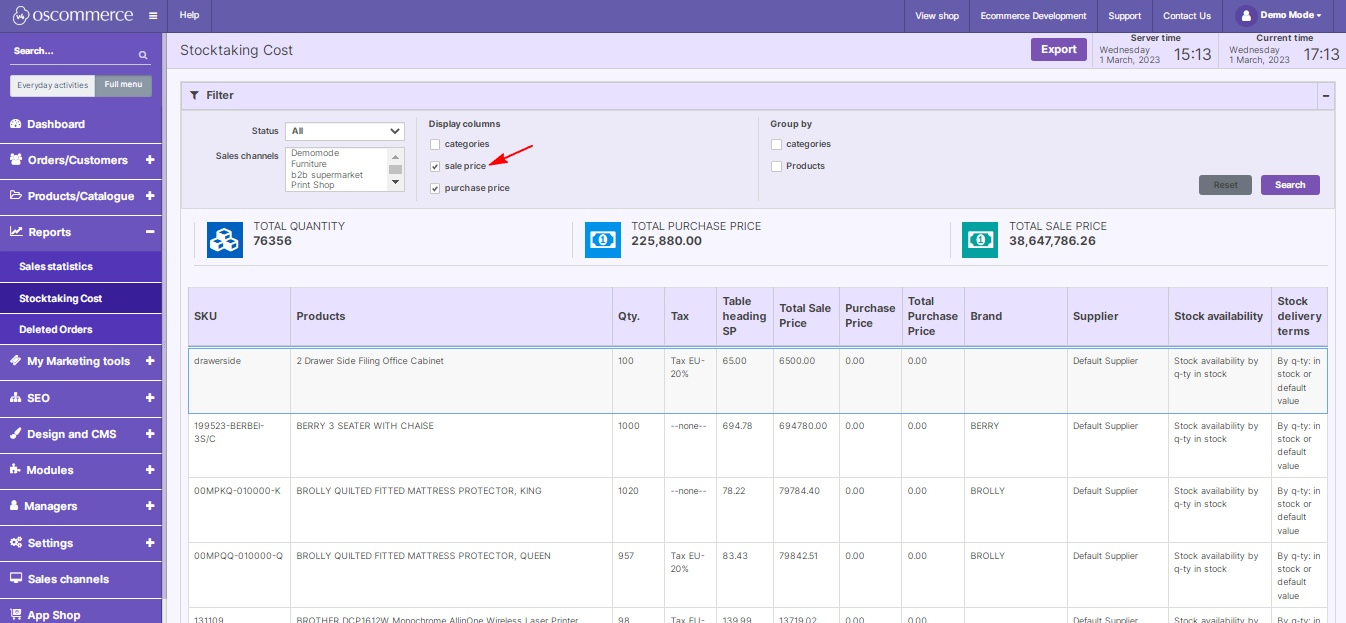Viewport: 1346px width, 623px height.
Task: Click the Total Sale Price money icon
Action: click(980, 240)
